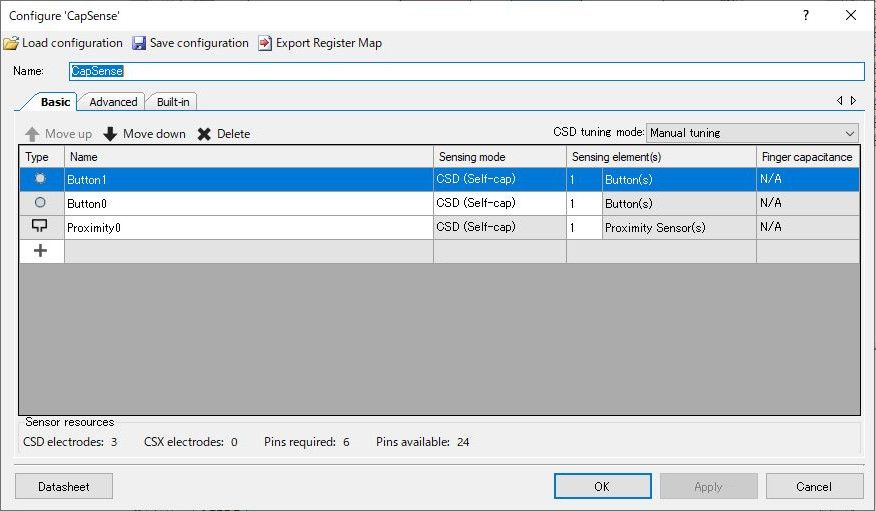876x511 pixels.
Task: Click Proximity Sensor(s) cell text
Action: (x=655, y=228)
